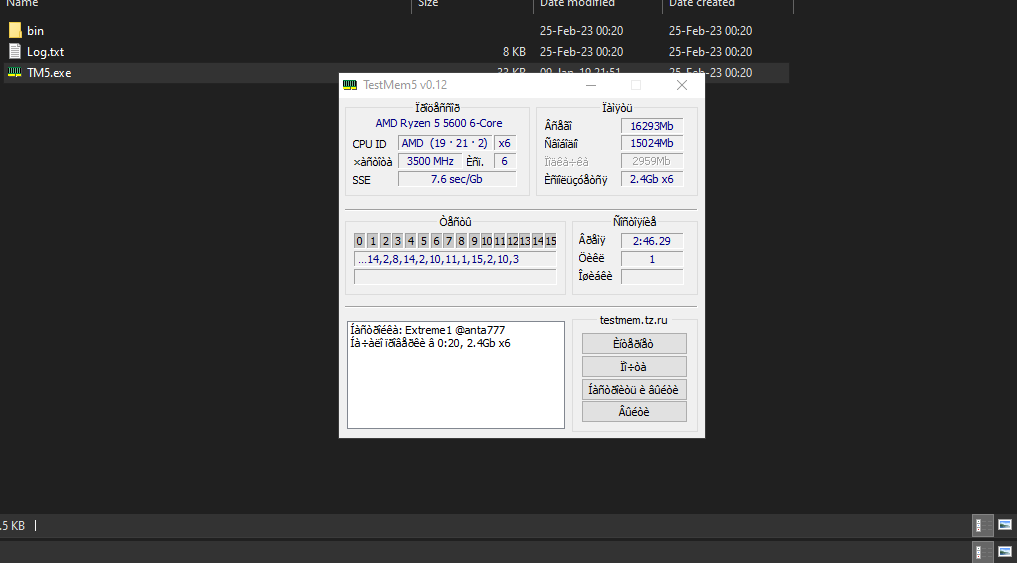The height and width of the screenshot is (563, 1017).
Task: Click the '3500 MHz' frequency value
Action: click(x=430, y=161)
